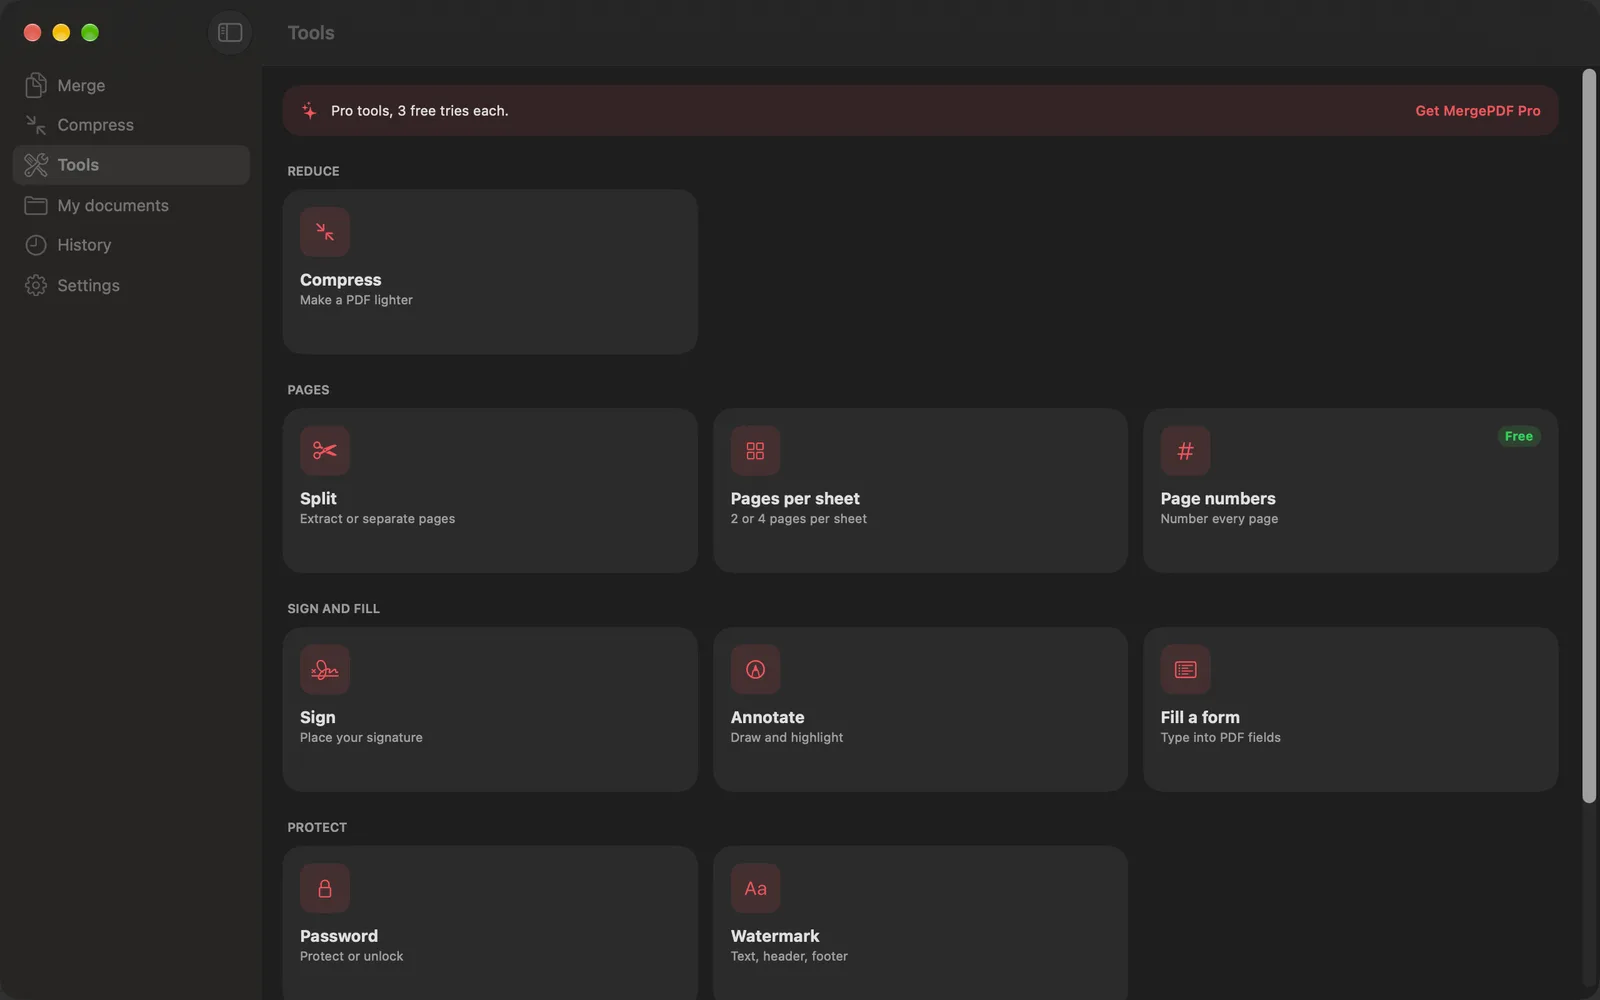Click the 'Make a PDF lighter' description

356,300
